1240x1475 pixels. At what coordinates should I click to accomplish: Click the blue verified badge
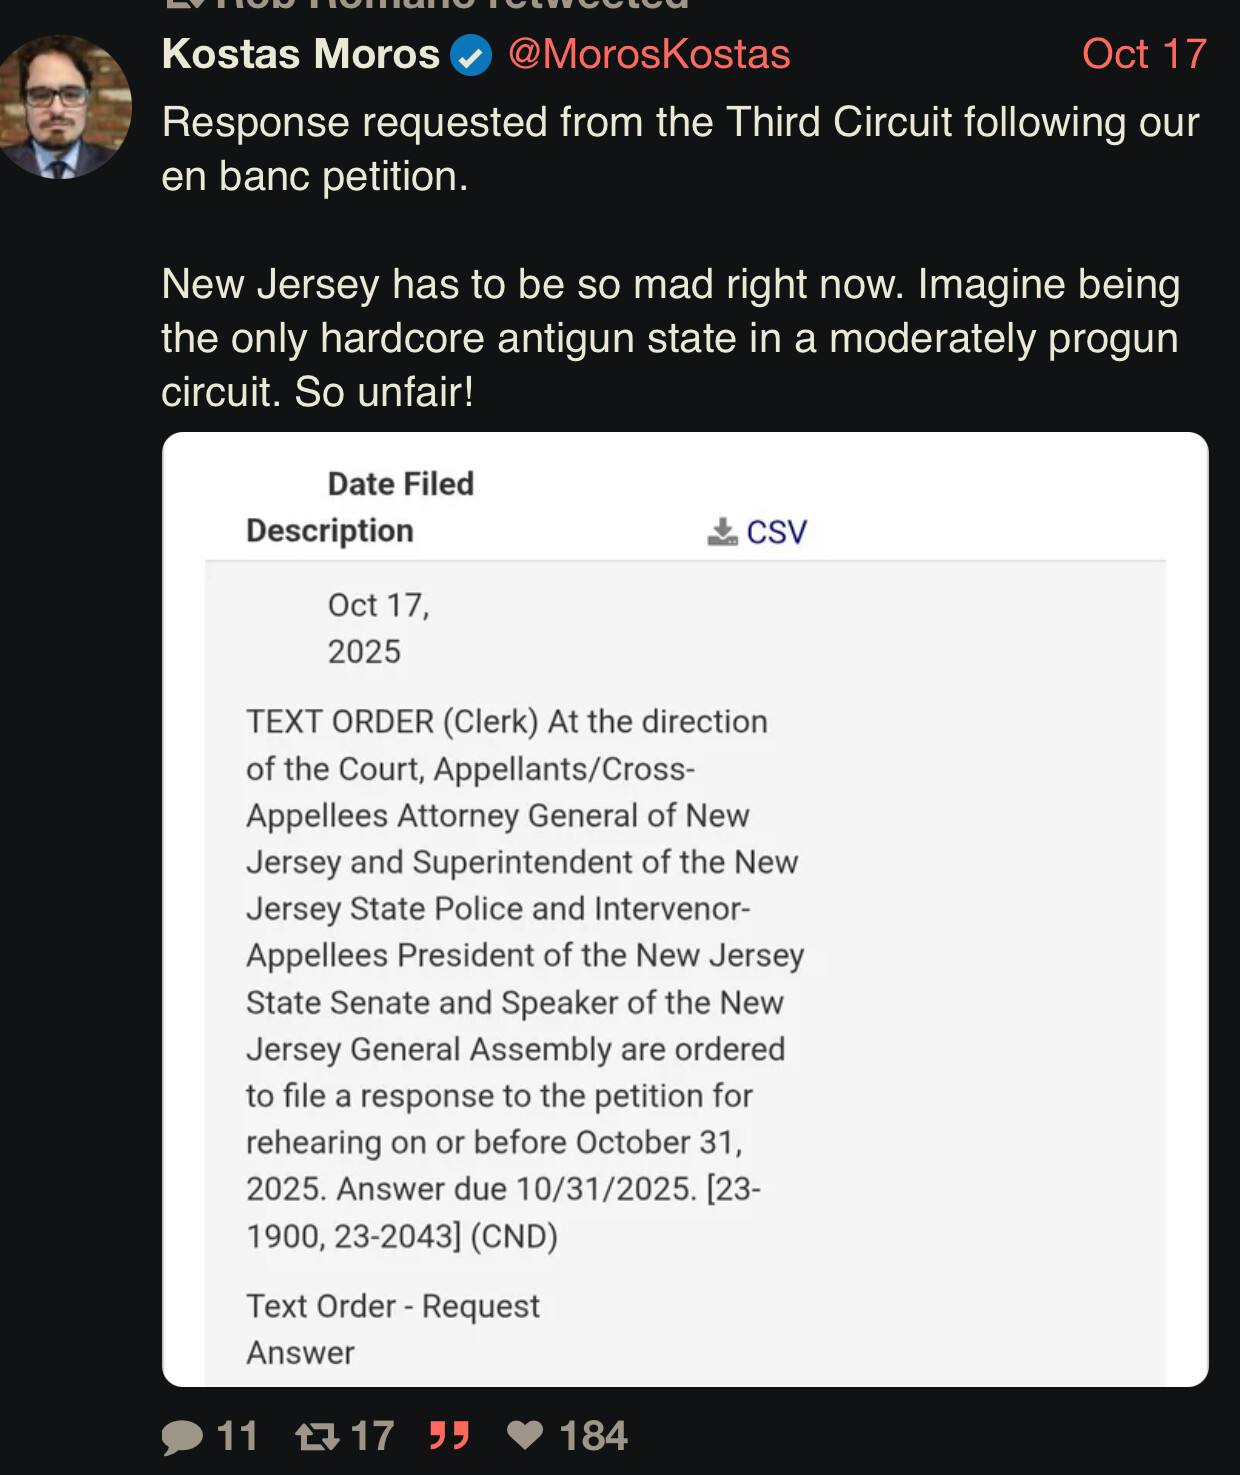[470, 55]
